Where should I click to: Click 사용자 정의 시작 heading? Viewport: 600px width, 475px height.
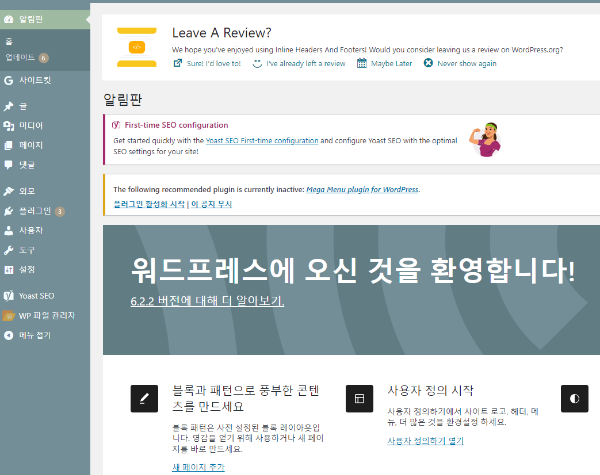[430, 390]
